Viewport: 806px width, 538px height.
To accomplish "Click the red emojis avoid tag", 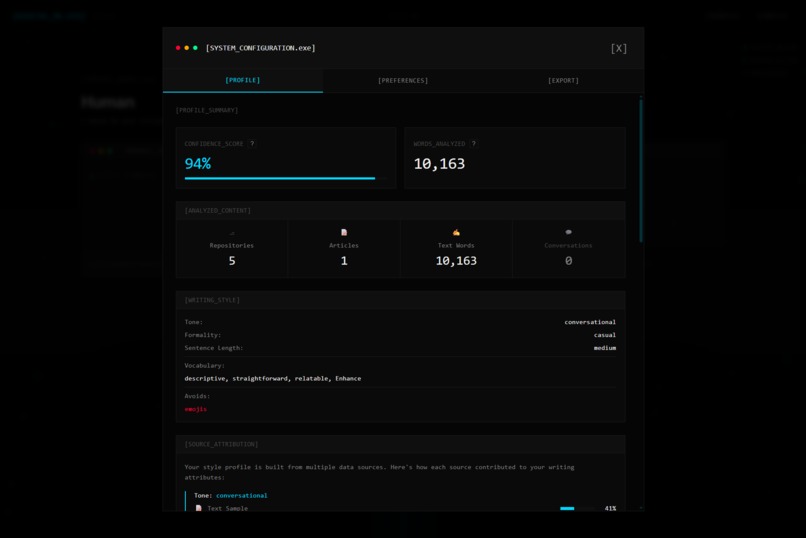I will point(195,409).
